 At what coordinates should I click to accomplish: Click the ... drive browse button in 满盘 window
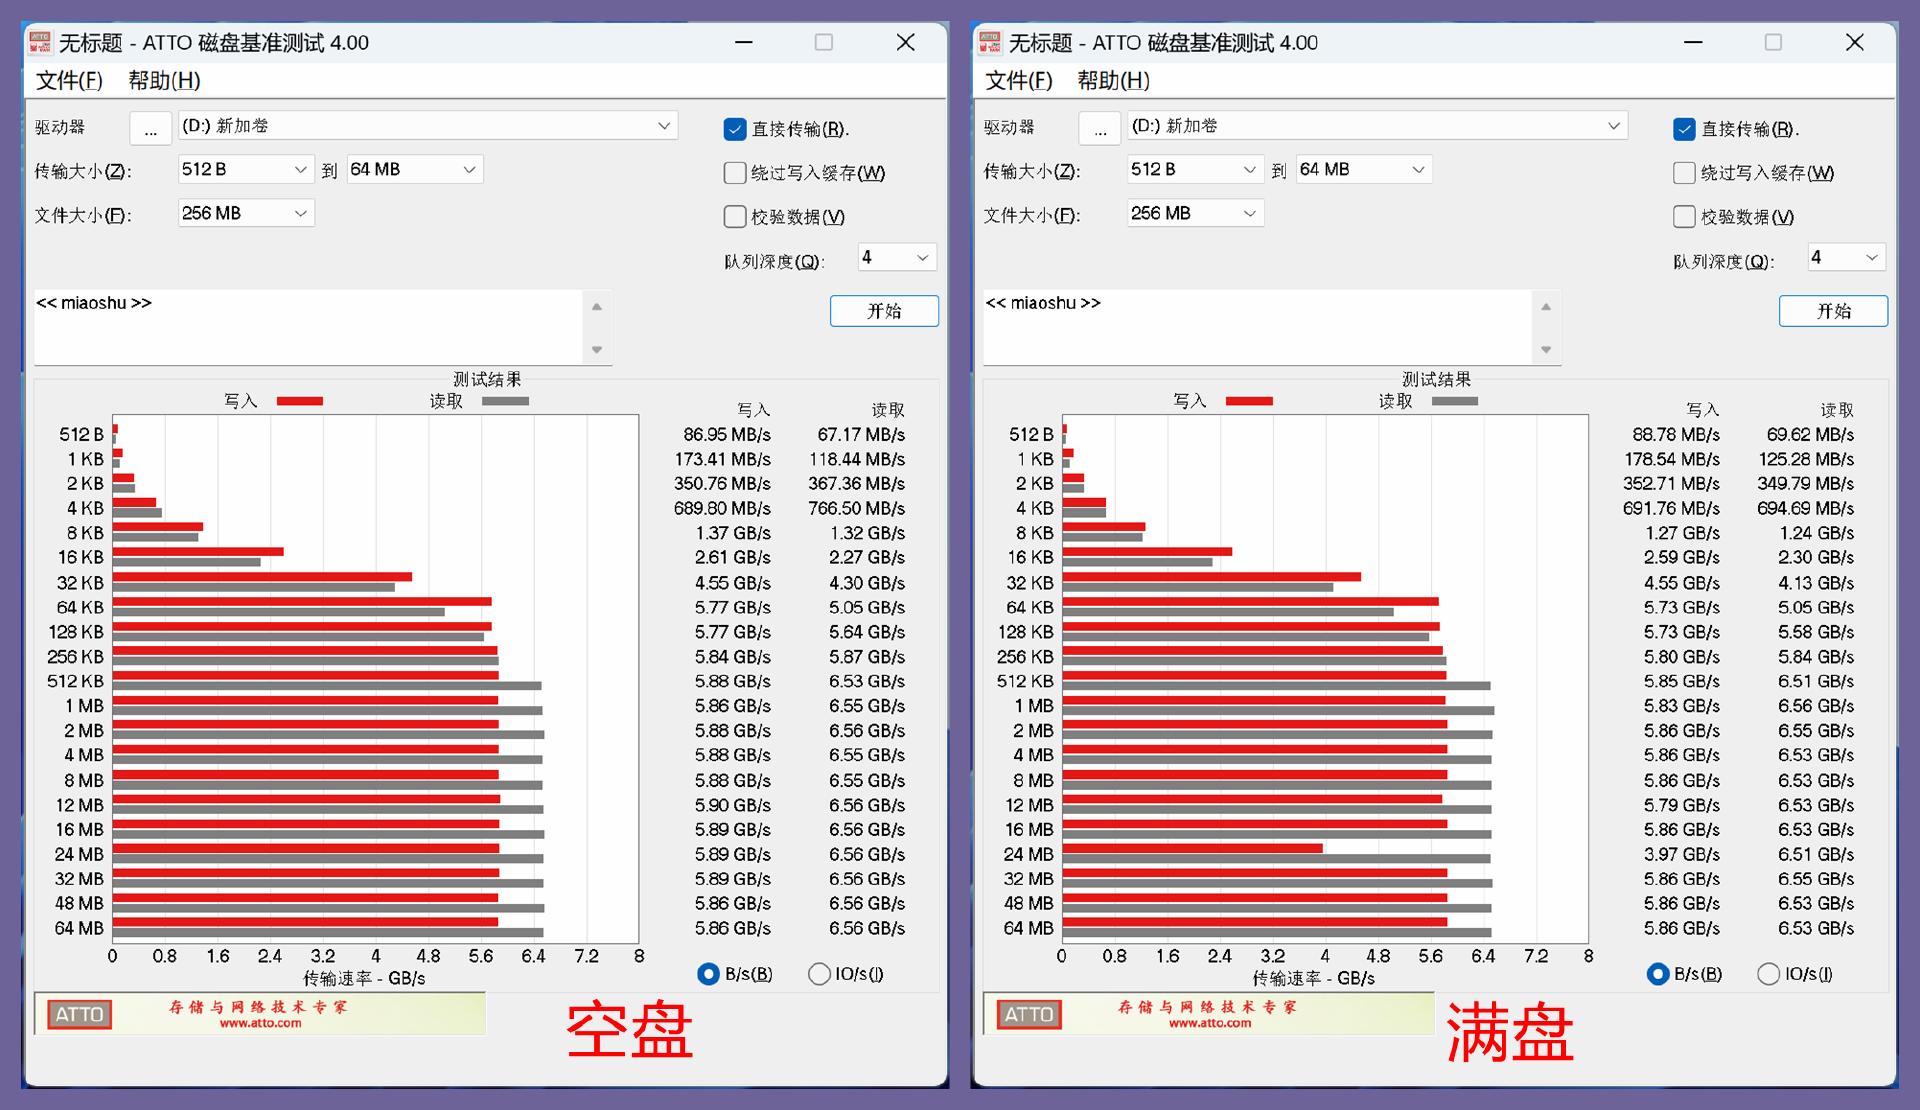[x=1100, y=127]
